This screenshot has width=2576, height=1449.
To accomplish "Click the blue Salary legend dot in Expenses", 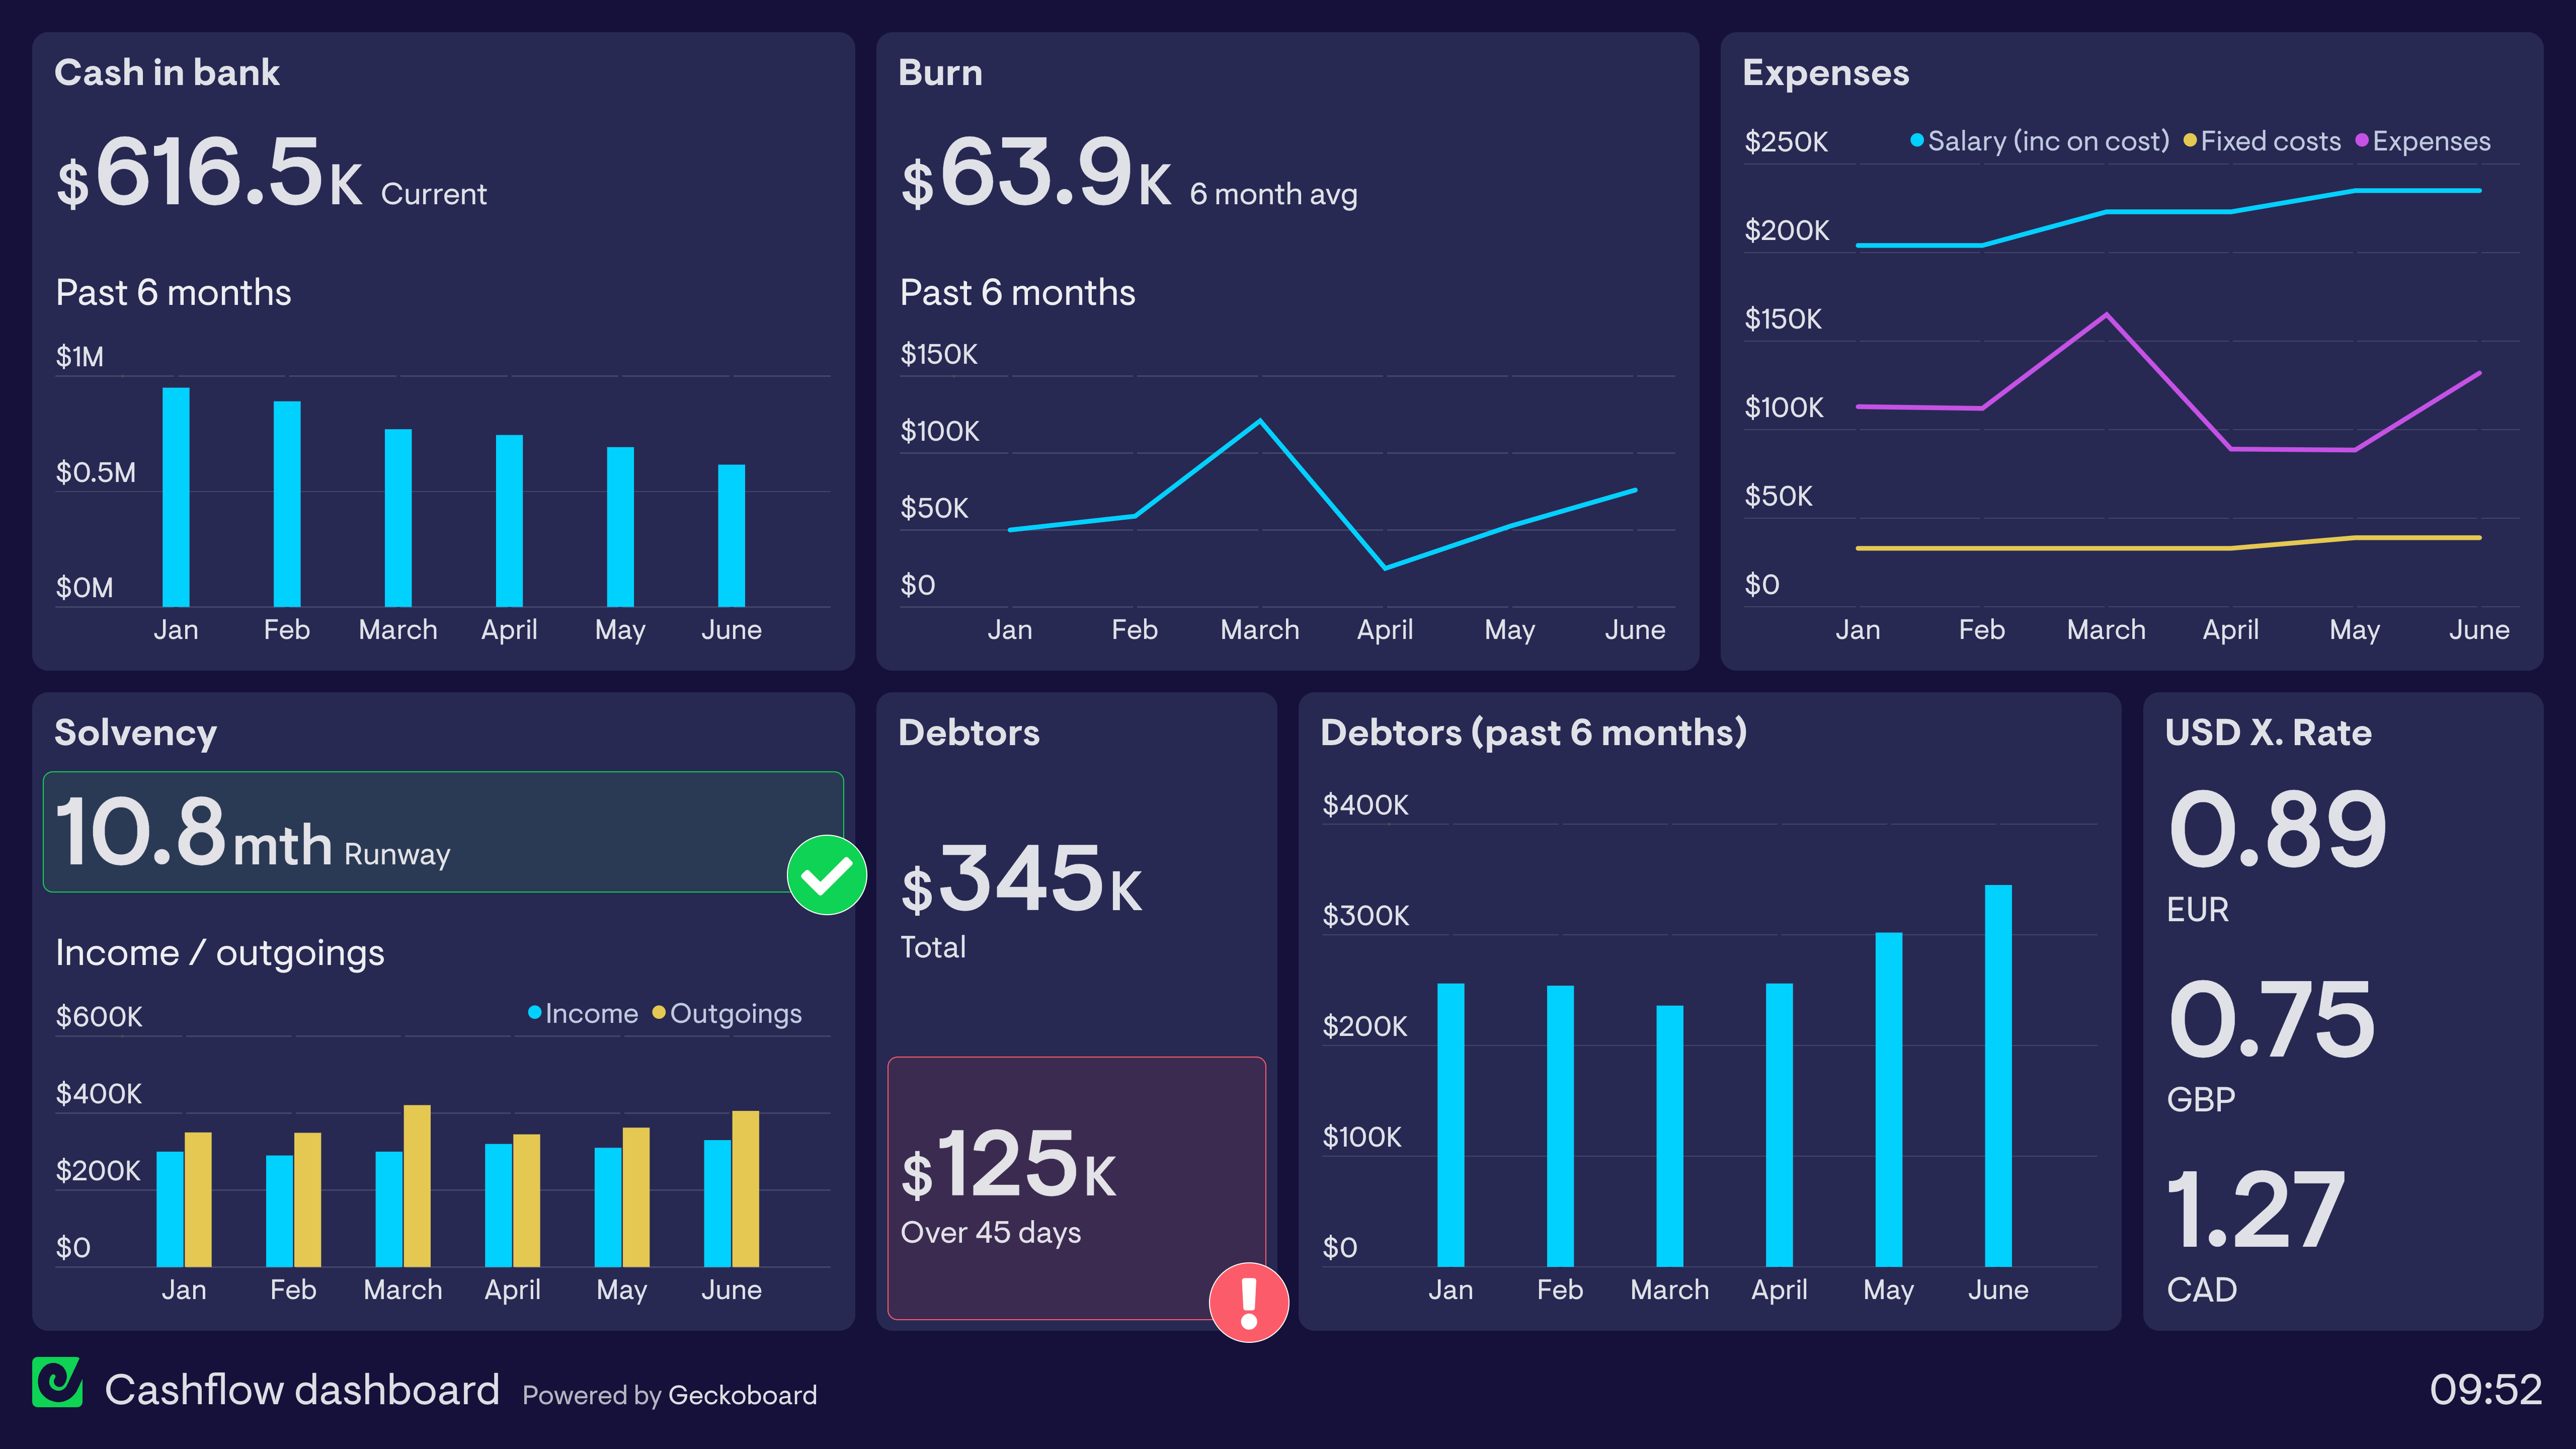I will (x=1917, y=141).
